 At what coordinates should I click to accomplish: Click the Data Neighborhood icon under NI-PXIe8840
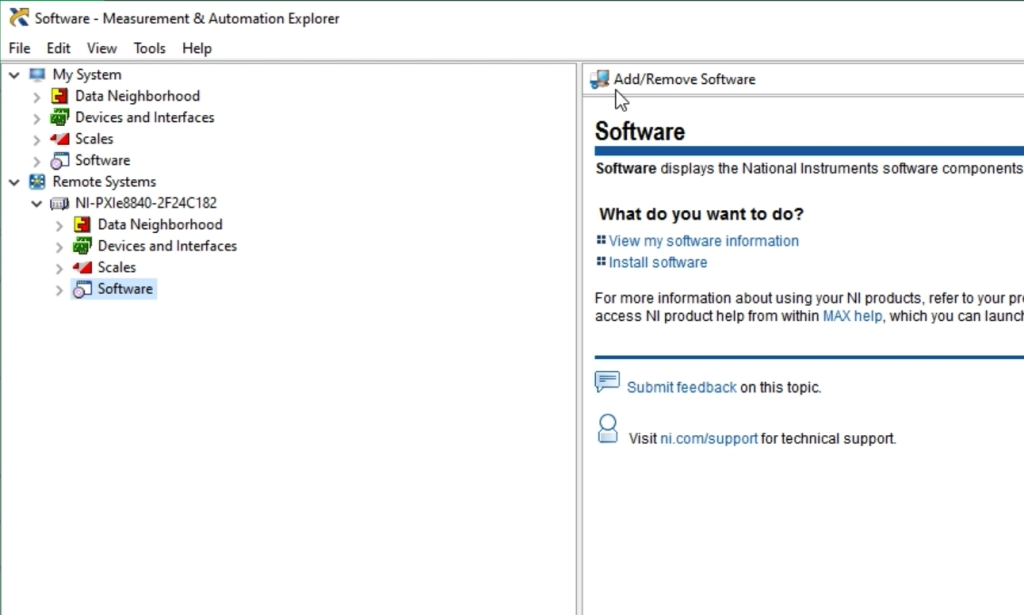(x=82, y=225)
